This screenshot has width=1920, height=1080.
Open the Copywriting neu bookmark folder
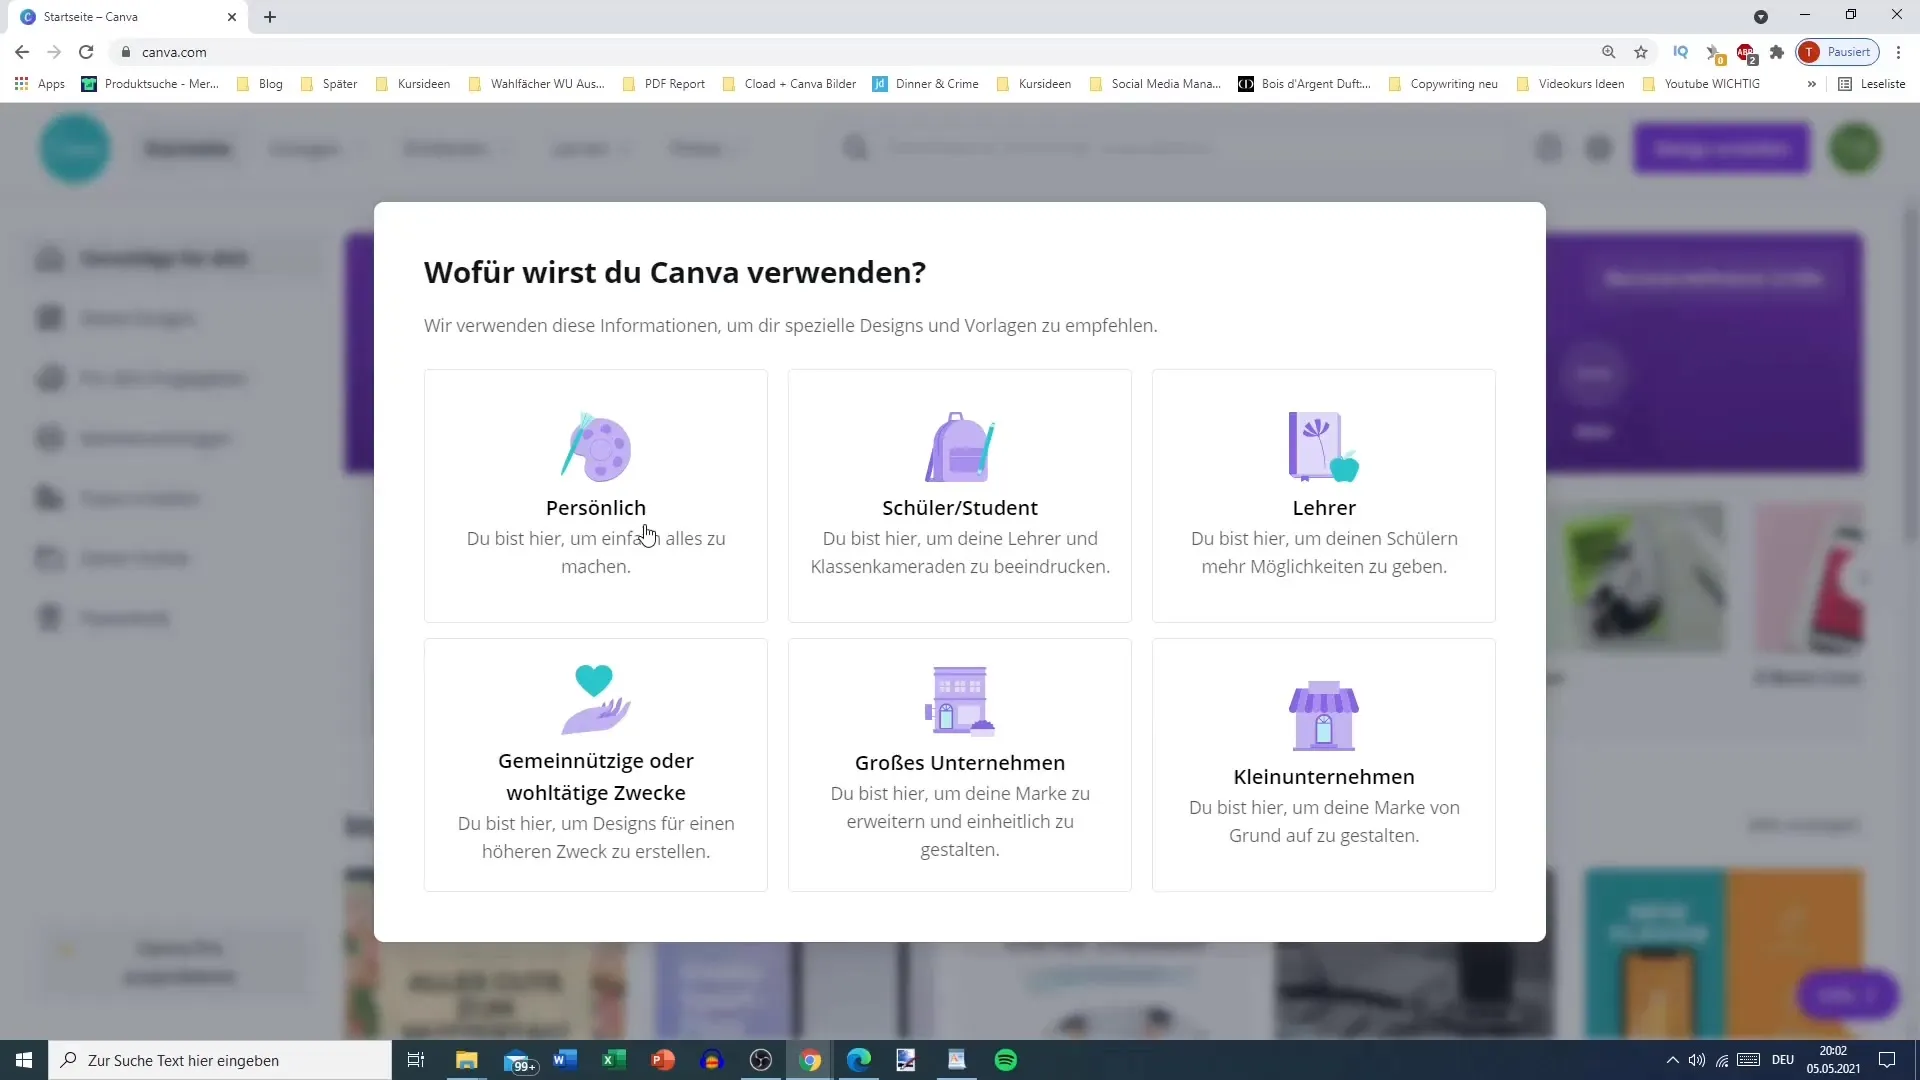(1443, 84)
